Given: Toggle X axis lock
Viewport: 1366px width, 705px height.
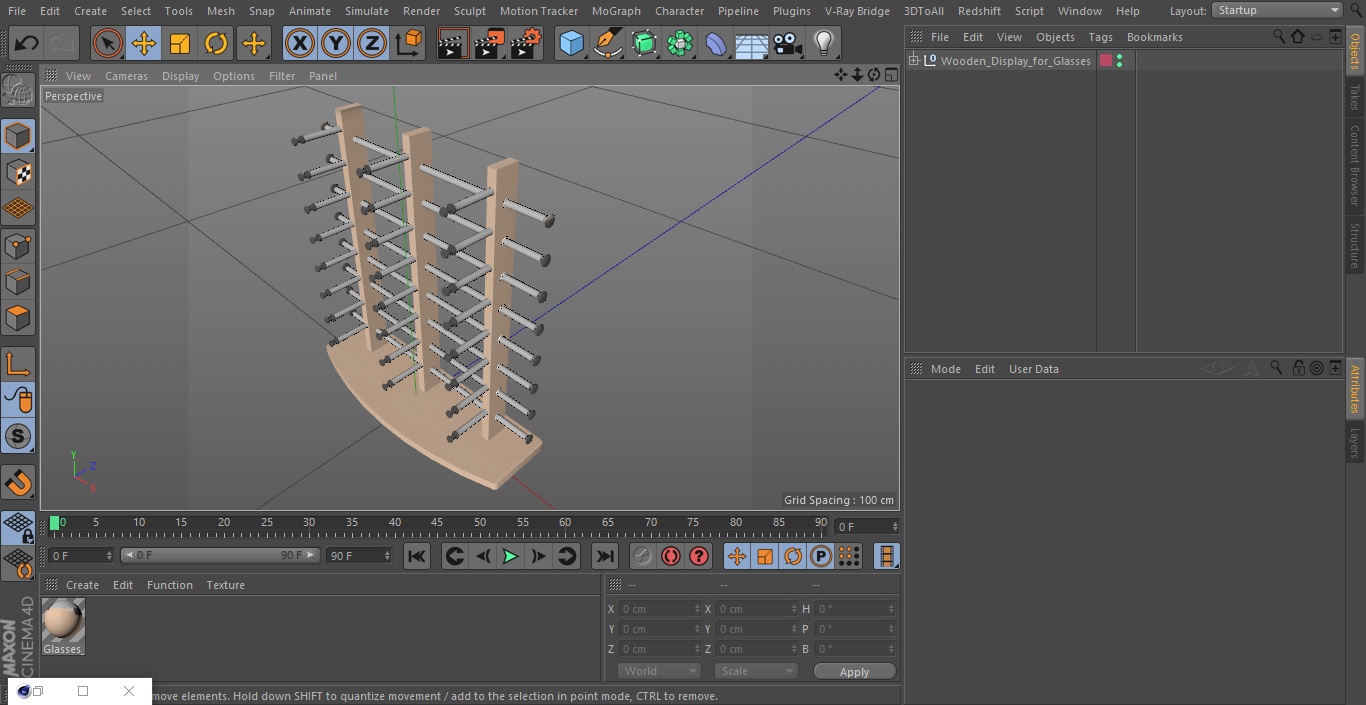Looking at the screenshot, I should pos(300,43).
